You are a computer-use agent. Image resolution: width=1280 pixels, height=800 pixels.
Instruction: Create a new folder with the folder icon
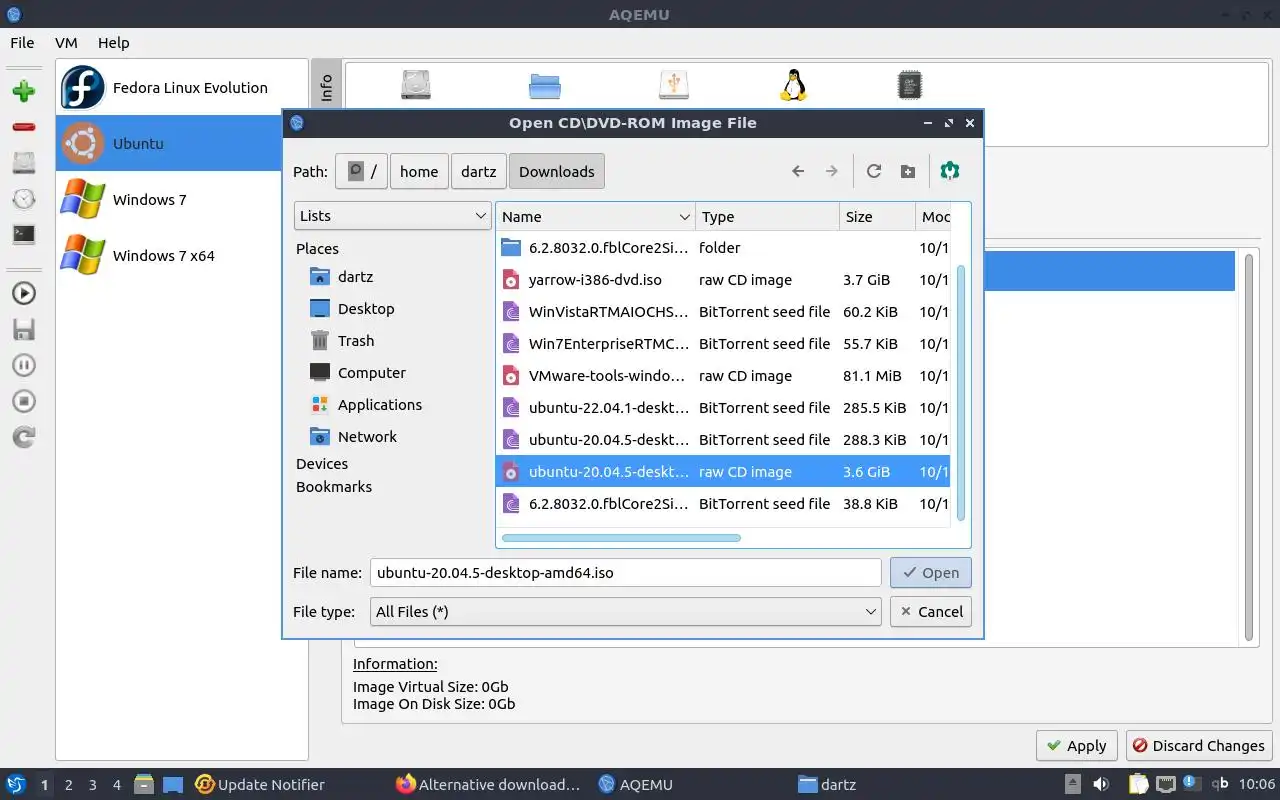(x=908, y=171)
